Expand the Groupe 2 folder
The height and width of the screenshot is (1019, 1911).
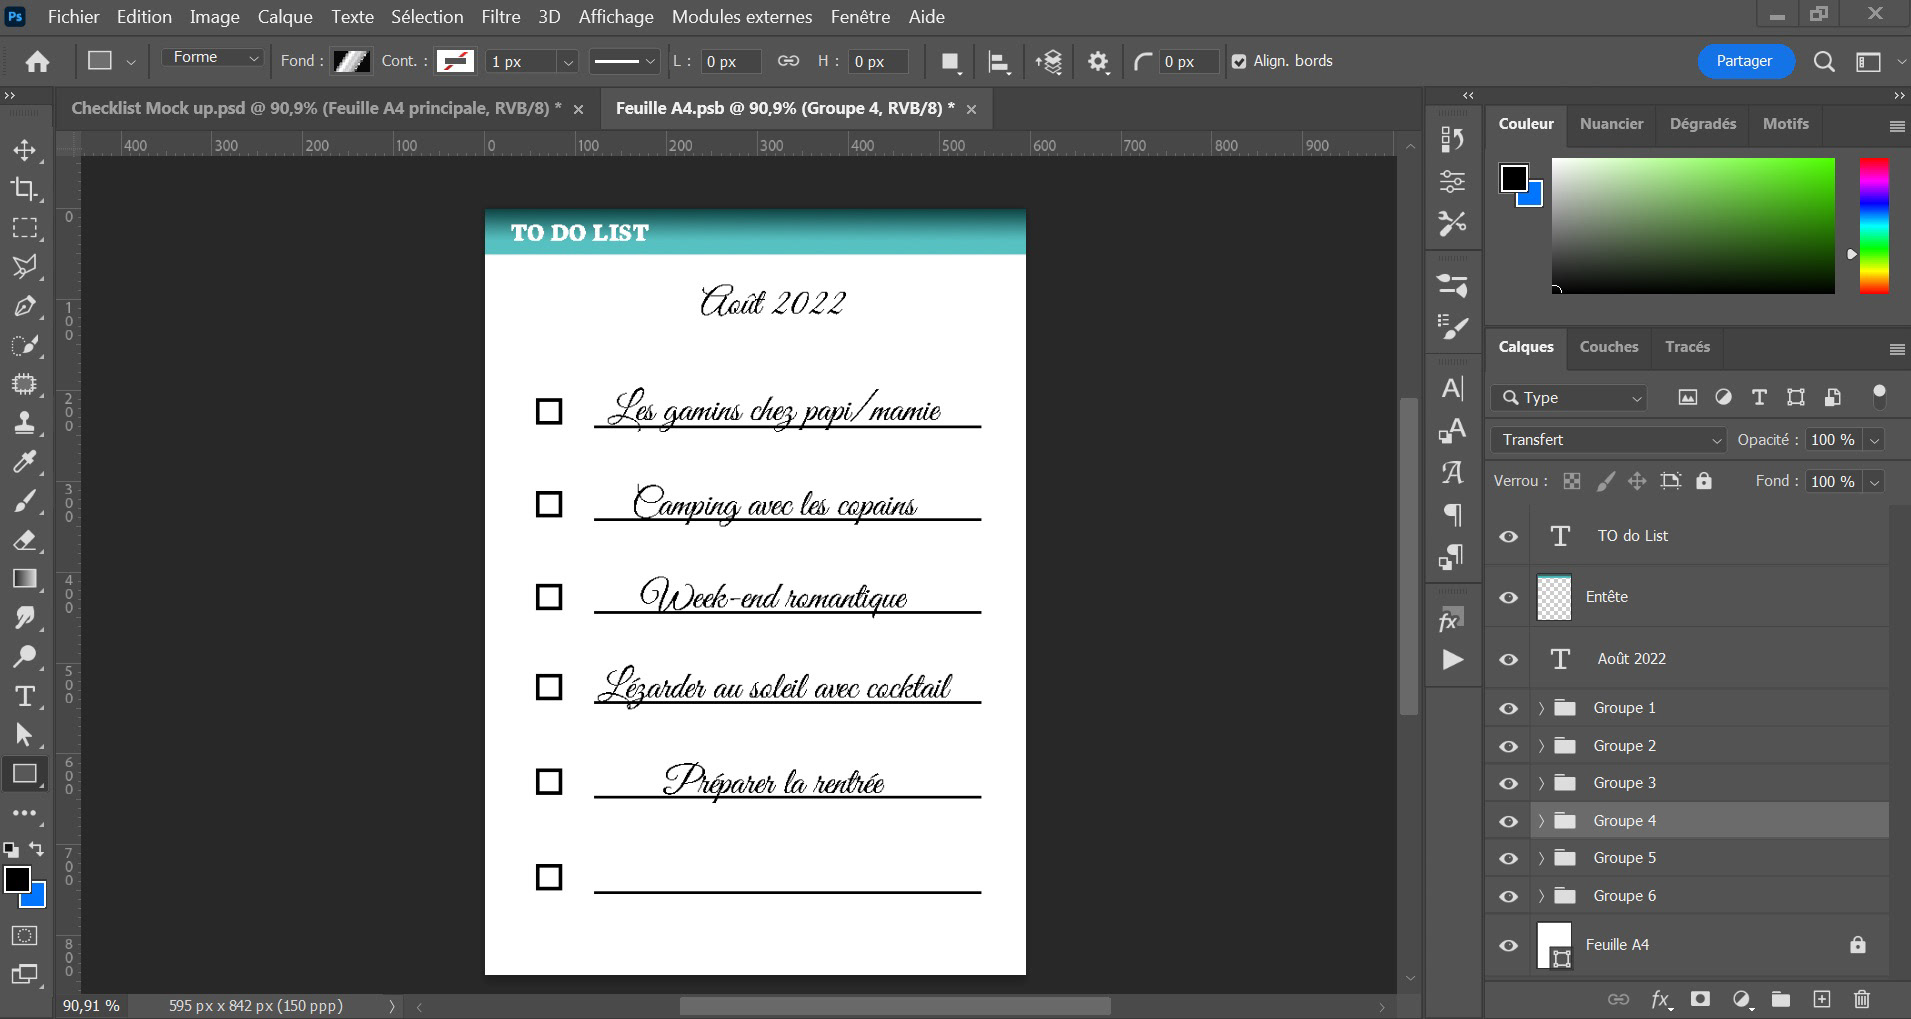pyautogui.click(x=1541, y=746)
